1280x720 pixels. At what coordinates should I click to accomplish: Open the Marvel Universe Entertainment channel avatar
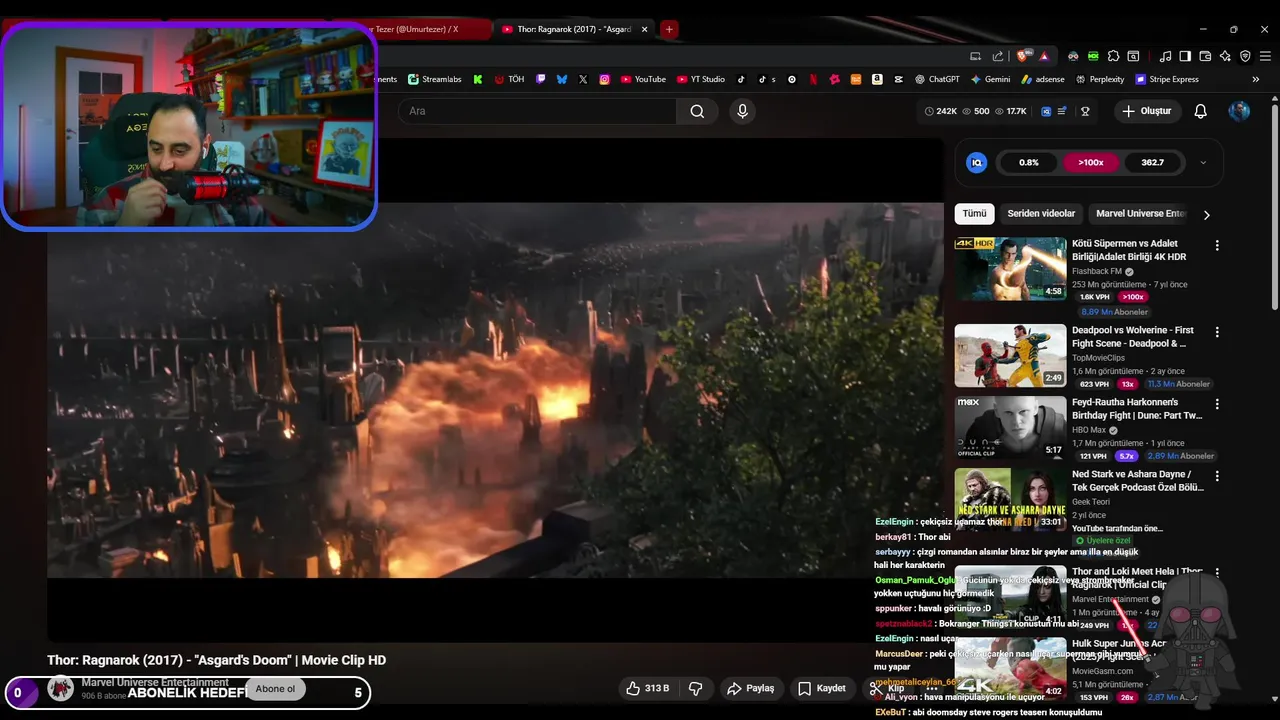click(61, 688)
